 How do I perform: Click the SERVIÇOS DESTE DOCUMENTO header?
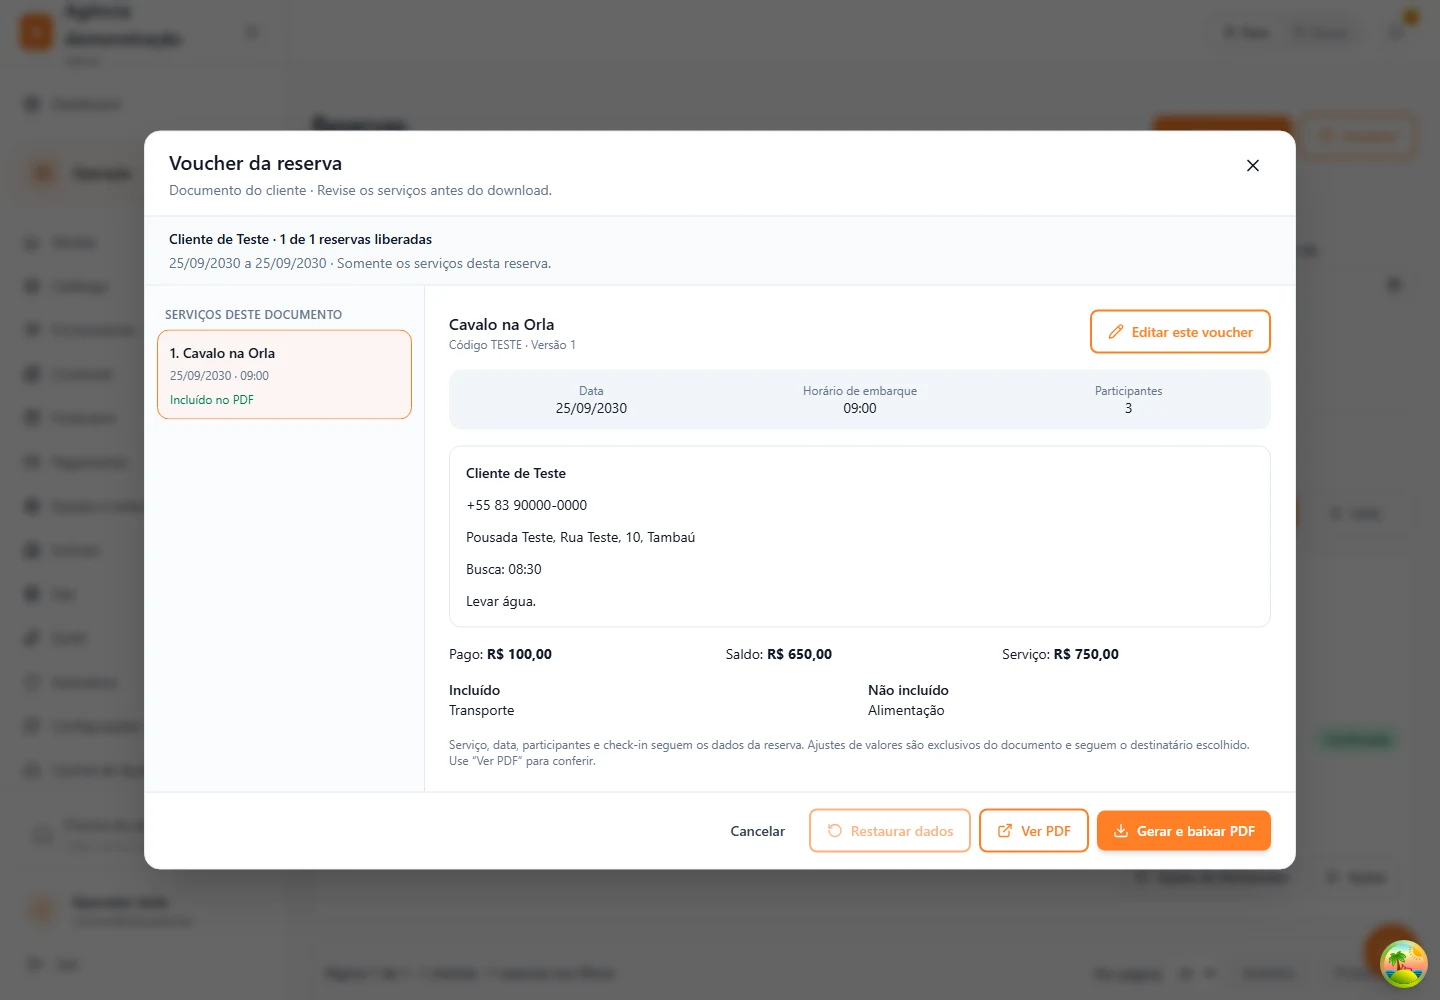click(253, 315)
